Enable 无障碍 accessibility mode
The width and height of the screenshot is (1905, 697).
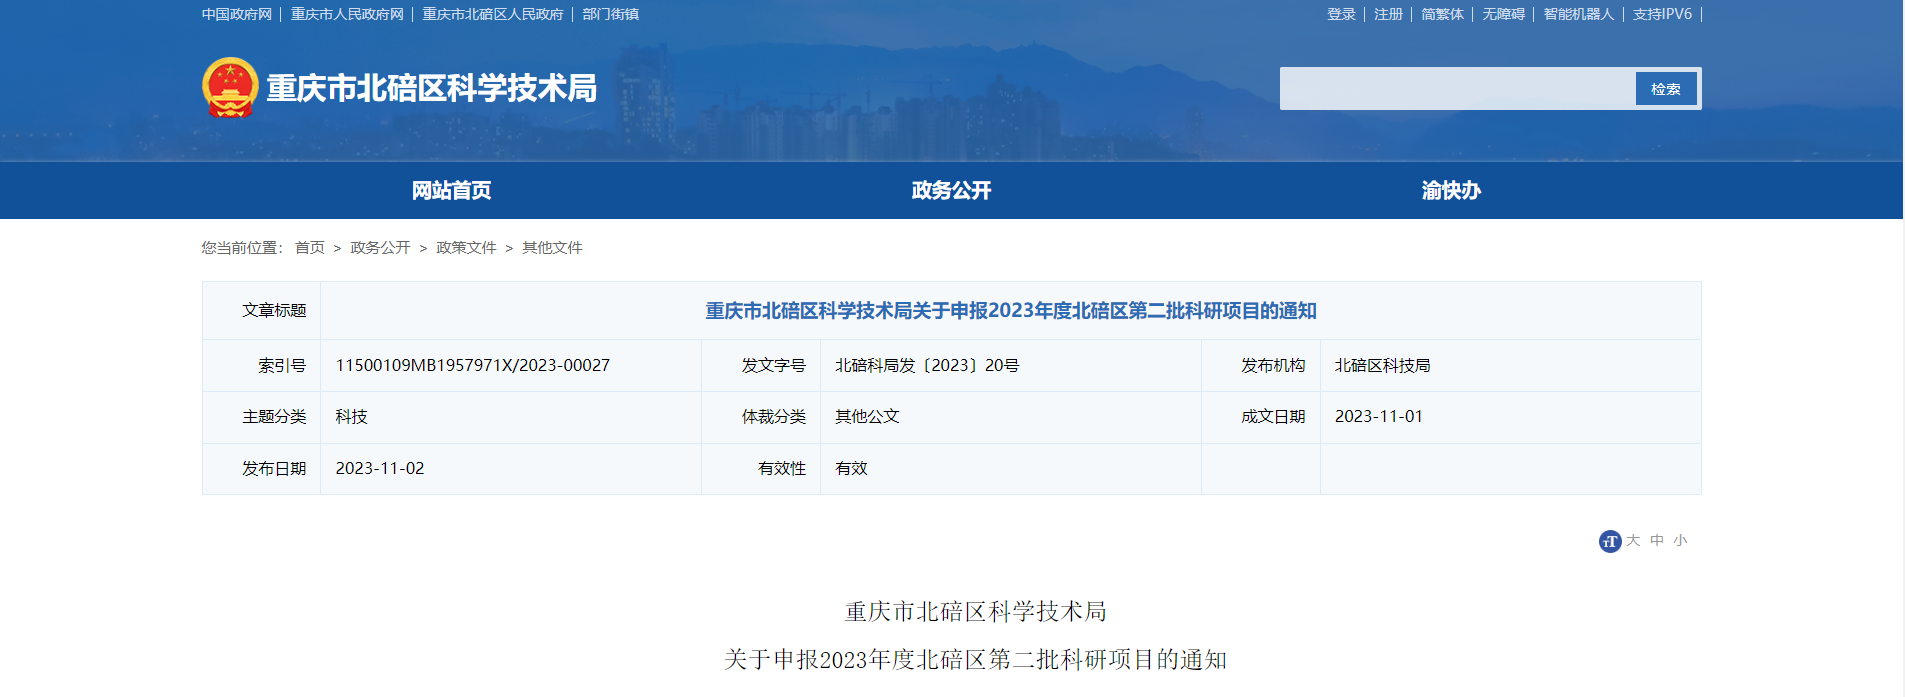(x=1503, y=14)
